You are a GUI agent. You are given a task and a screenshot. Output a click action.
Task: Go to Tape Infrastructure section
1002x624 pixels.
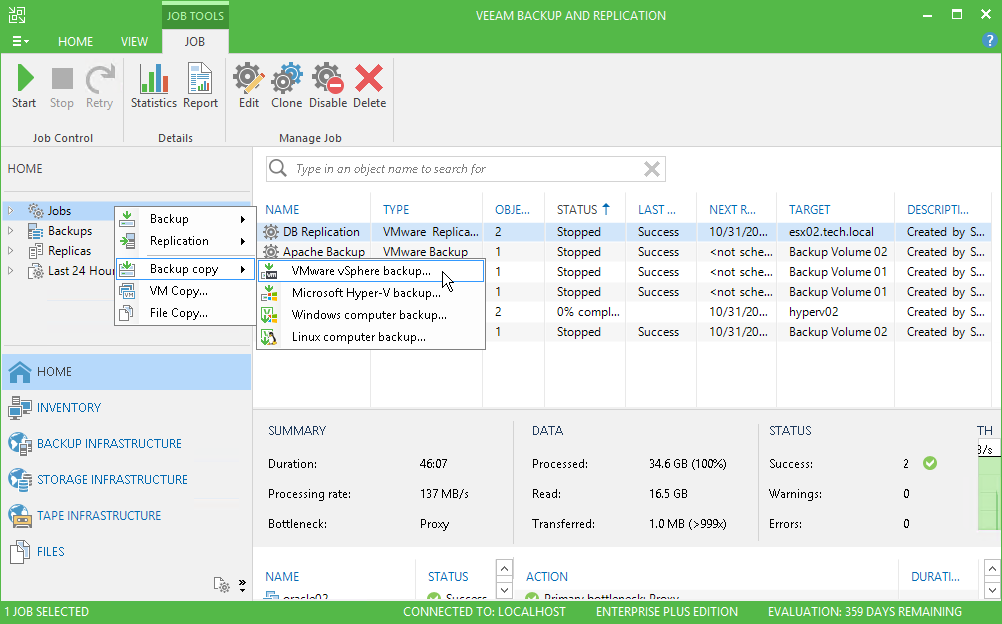99,515
